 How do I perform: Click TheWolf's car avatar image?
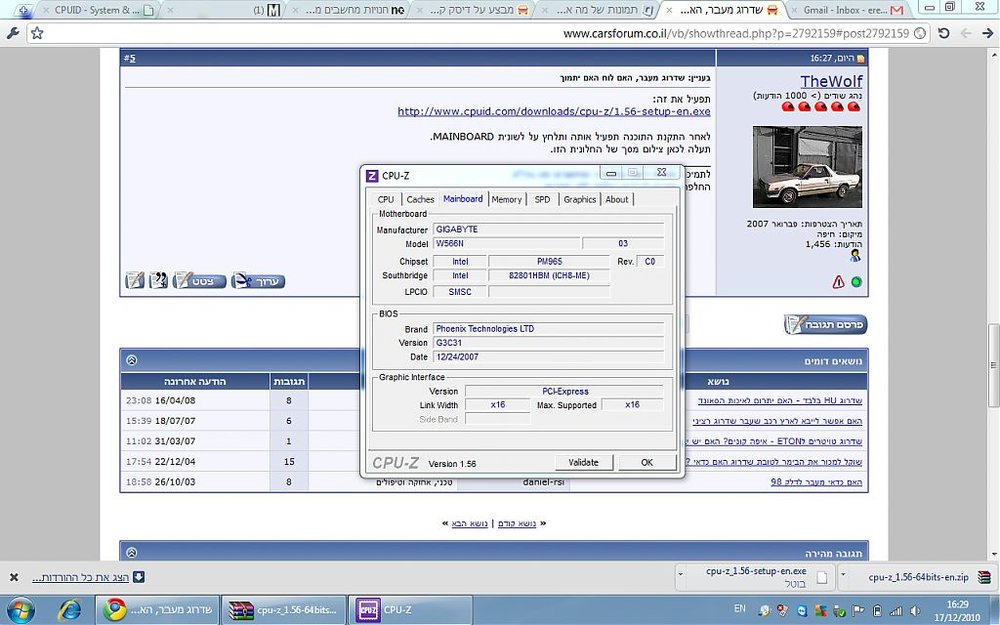pyautogui.click(x=807, y=166)
